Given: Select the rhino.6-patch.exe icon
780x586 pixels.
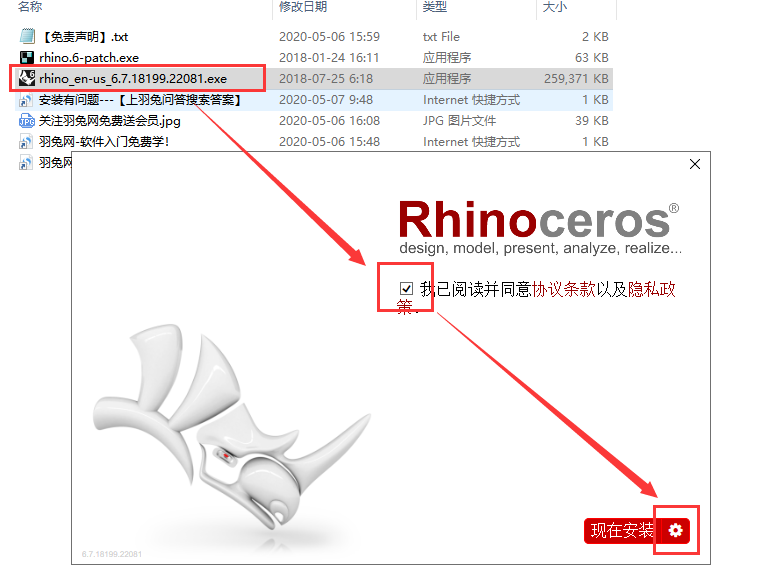Looking at the screenshot, I should tap(27, 58).
